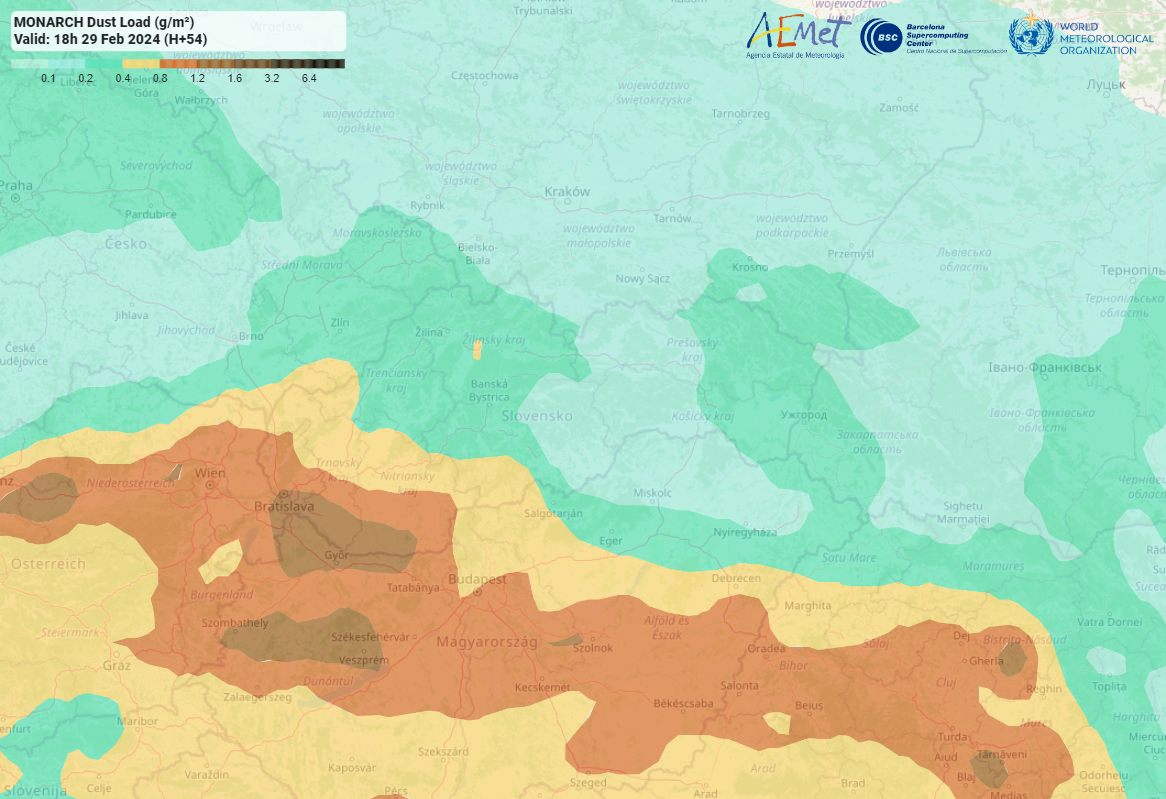Screen dimensions: 1166x799
Task: Click the Kraków city label
Action: (567, 192)
